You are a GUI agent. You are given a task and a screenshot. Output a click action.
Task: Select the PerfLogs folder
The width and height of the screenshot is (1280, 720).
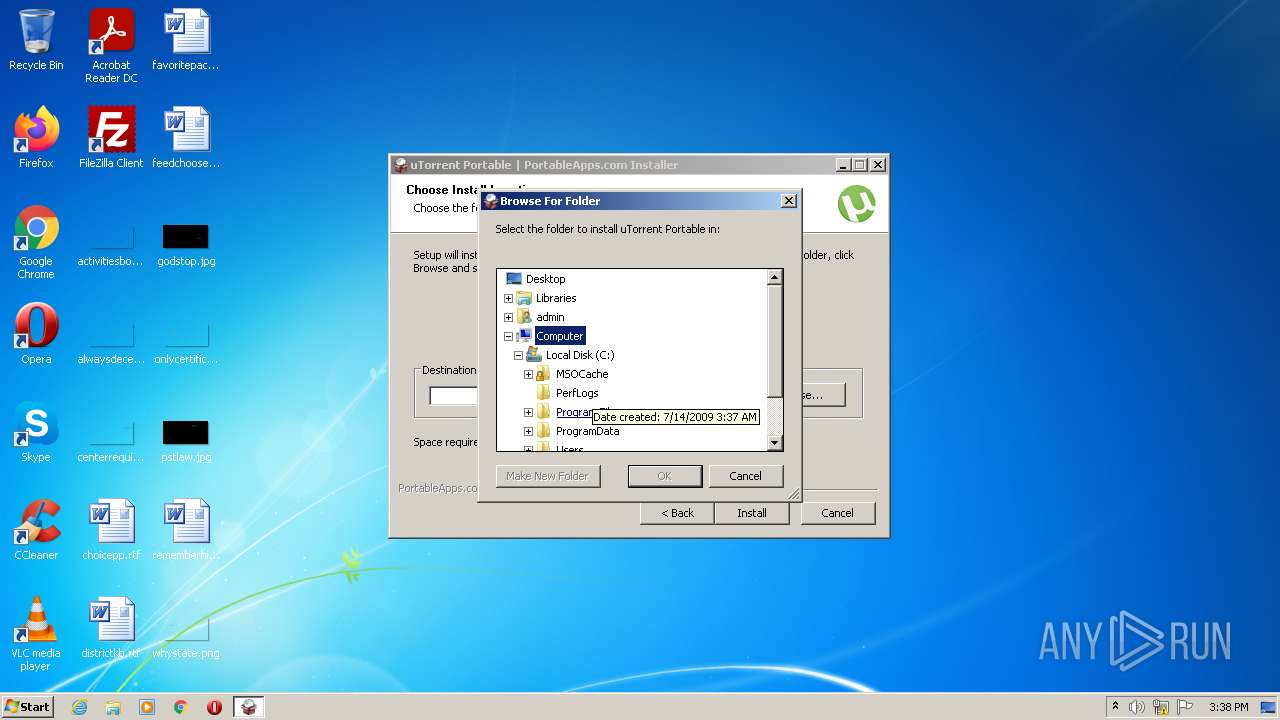(576, 393)
